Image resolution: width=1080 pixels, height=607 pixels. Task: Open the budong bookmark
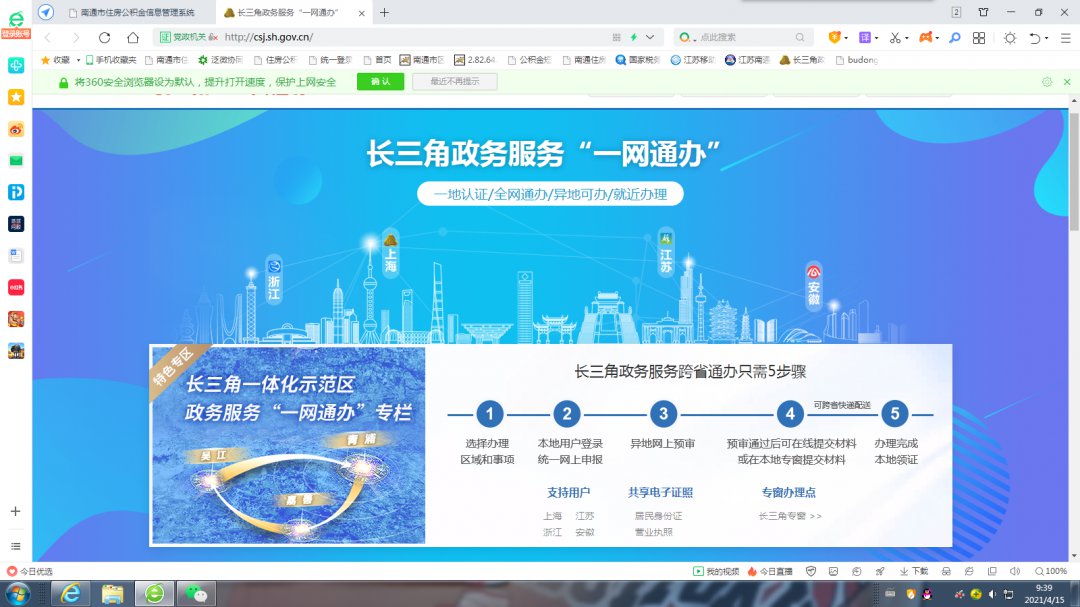click(x=857, y=60)
